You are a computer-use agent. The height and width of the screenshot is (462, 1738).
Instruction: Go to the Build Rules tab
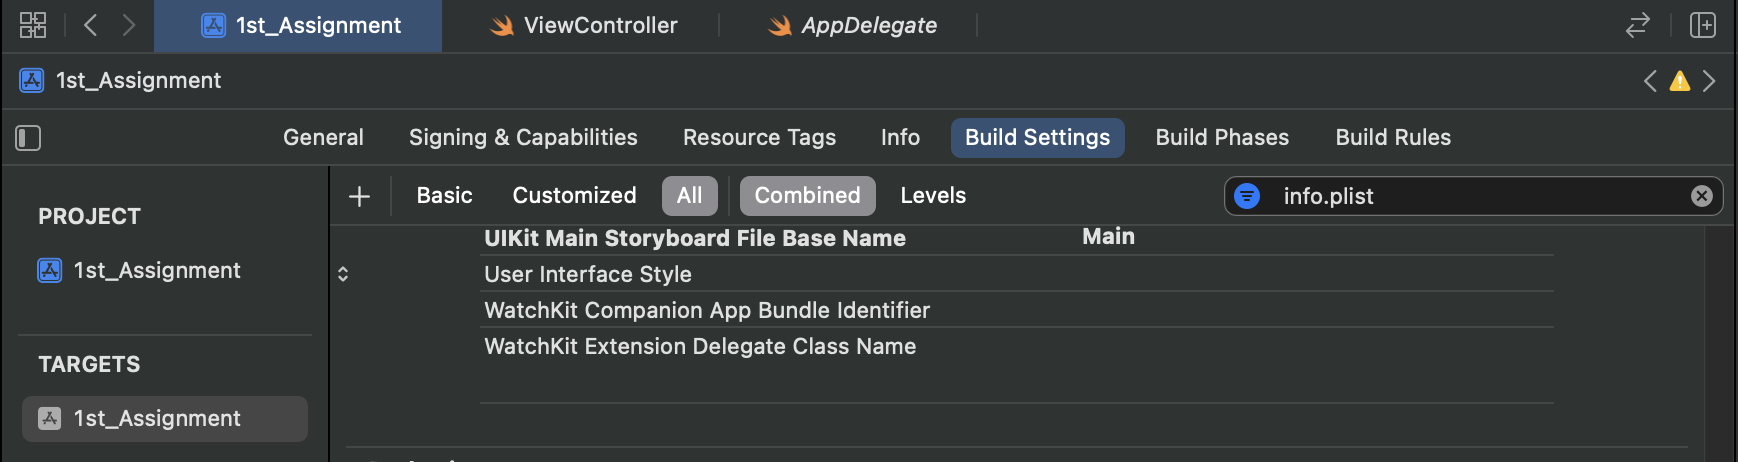pos(1393,138)
